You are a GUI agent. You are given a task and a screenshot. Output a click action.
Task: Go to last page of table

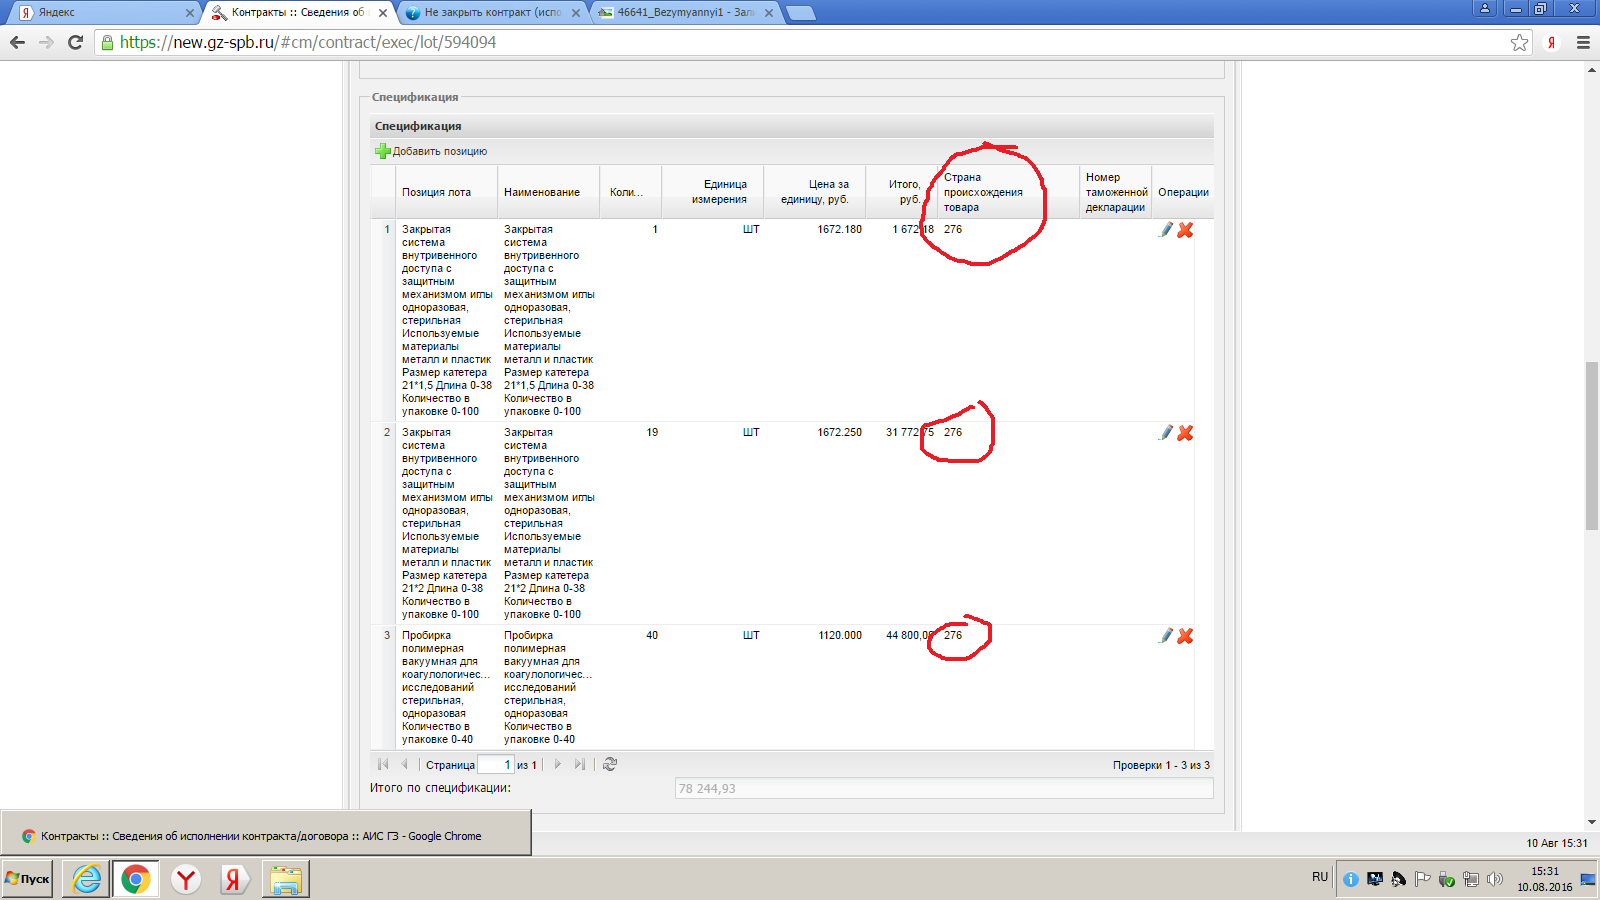pyautogui.click(x=579, y=764)
